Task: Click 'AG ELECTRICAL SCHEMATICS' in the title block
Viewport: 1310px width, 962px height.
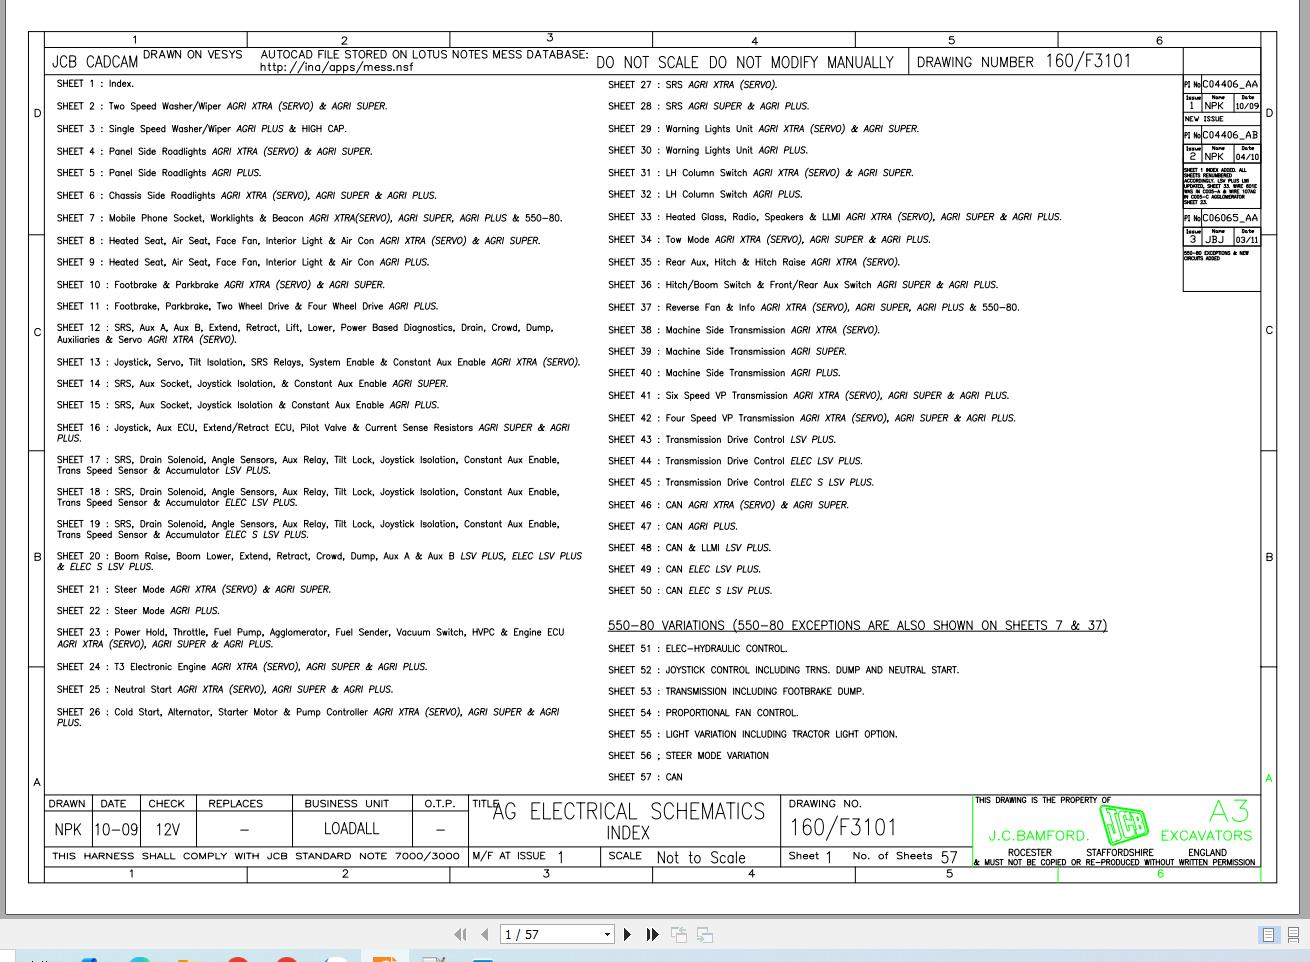Action: click(x=629, y=812)
